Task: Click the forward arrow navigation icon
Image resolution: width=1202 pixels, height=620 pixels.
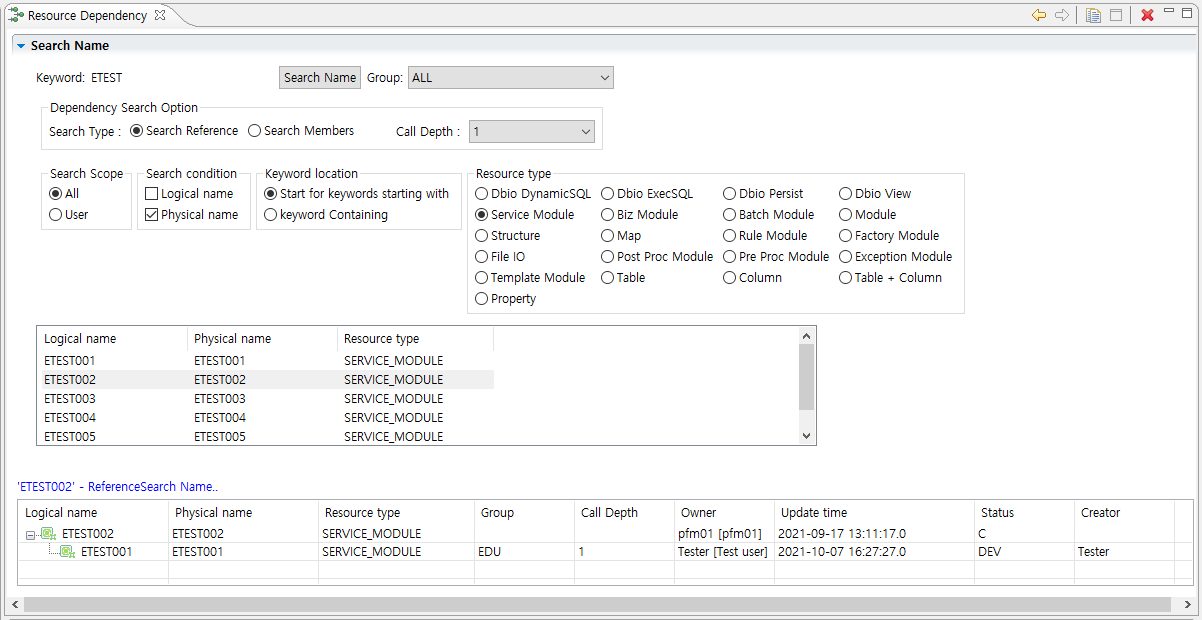Action: (1061, 15)
